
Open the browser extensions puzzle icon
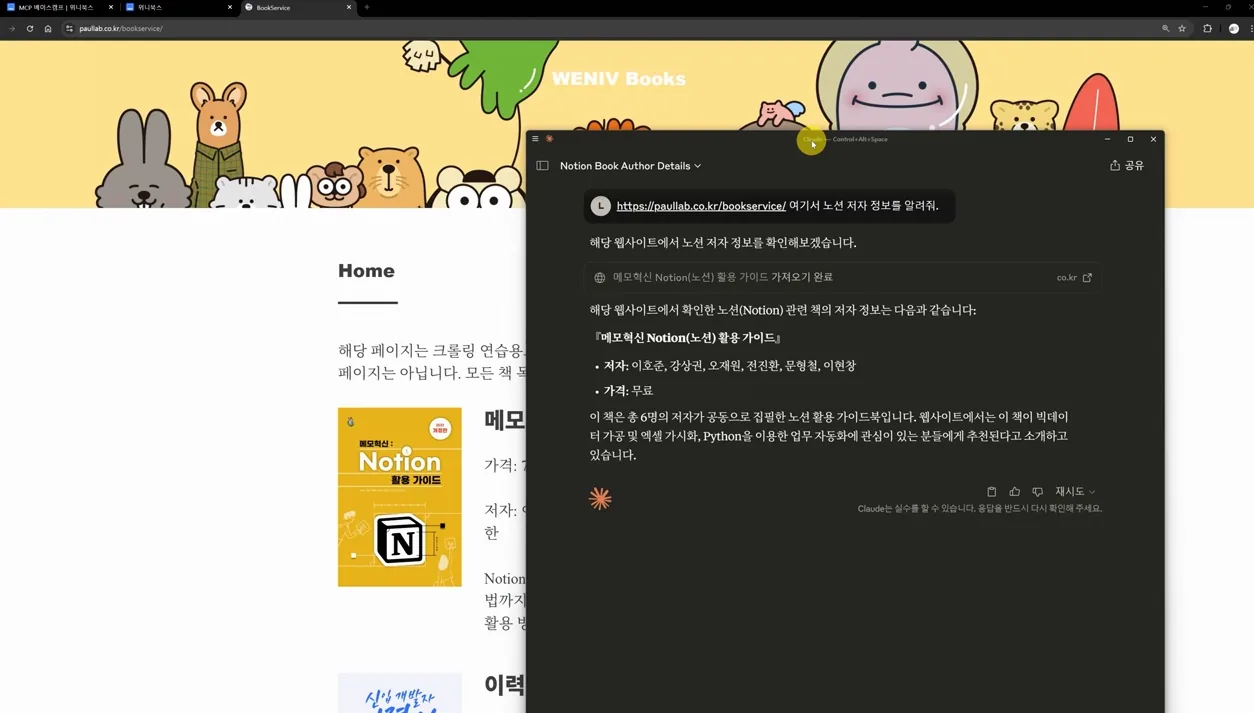tap(1207, 29)
